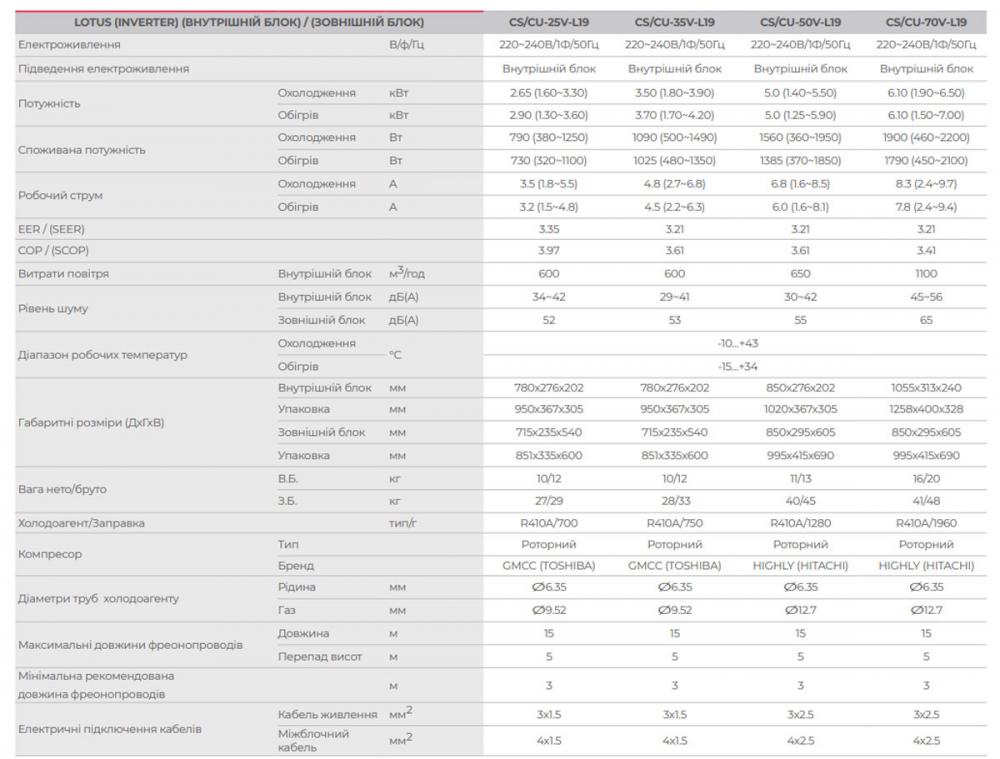Click the heating temperature range -15...+34
1000x759 pixels.
pyautogui.click(x=737, y=366)
